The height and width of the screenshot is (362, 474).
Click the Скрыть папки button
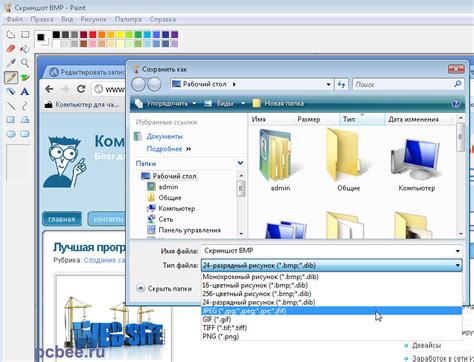[164, 288]
